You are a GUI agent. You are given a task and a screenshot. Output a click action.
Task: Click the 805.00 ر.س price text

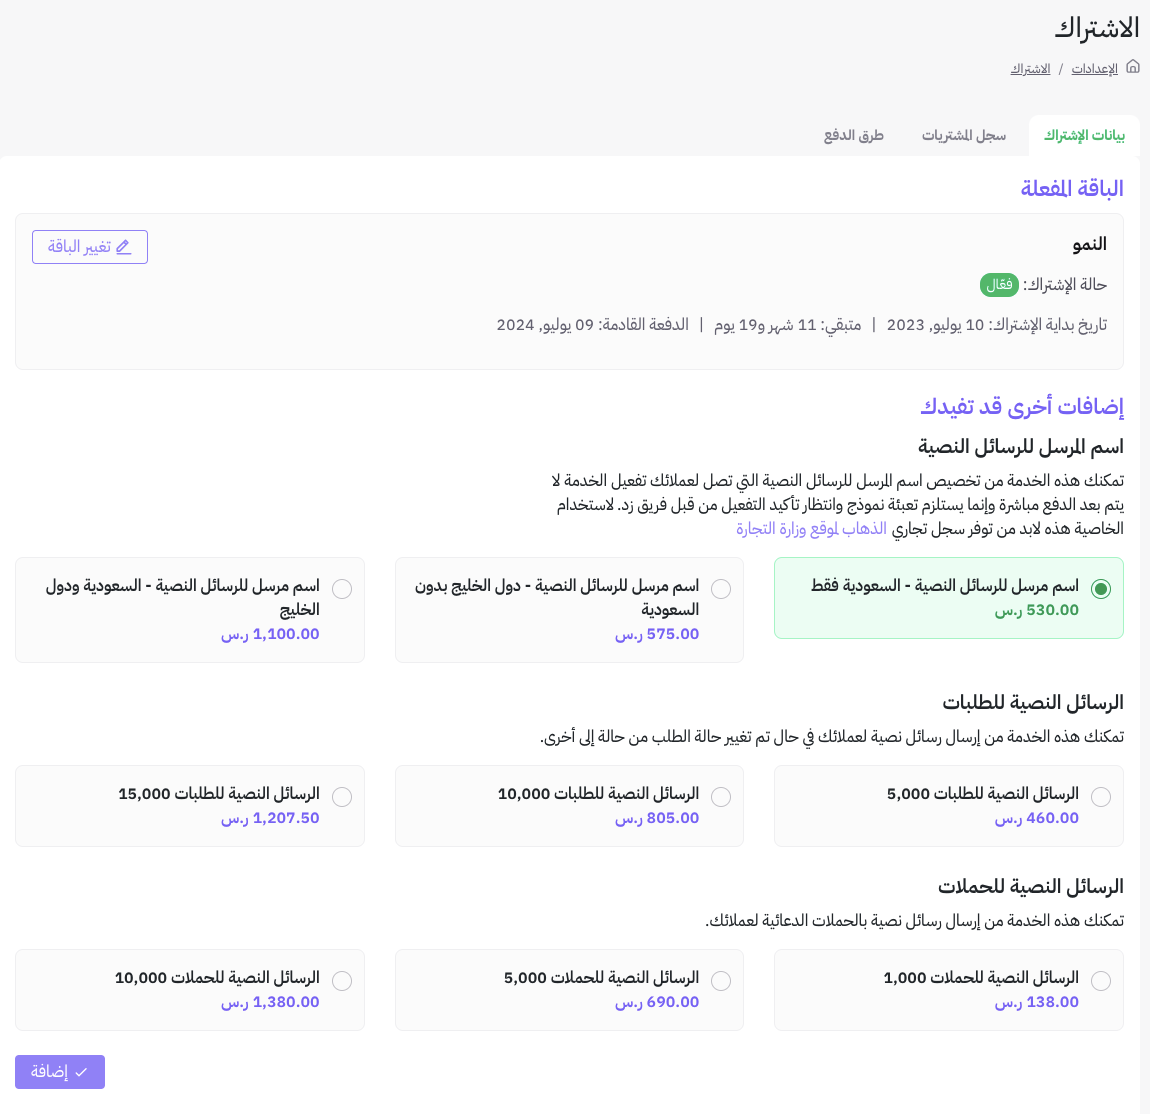[657, 818]
